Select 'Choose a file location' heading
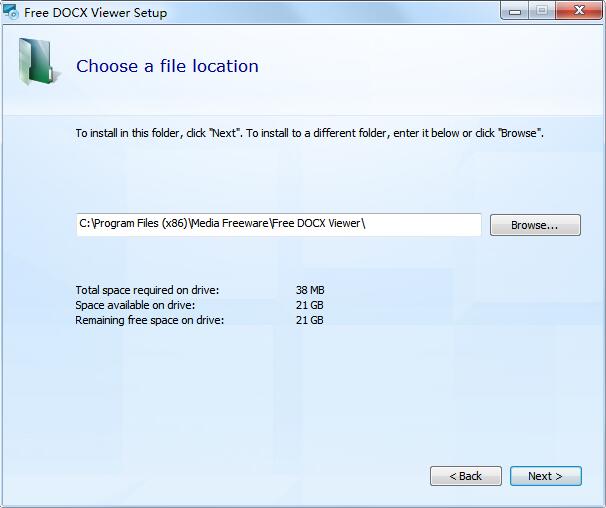This screenshot has width=606, height=508. [x=167, y=66]
